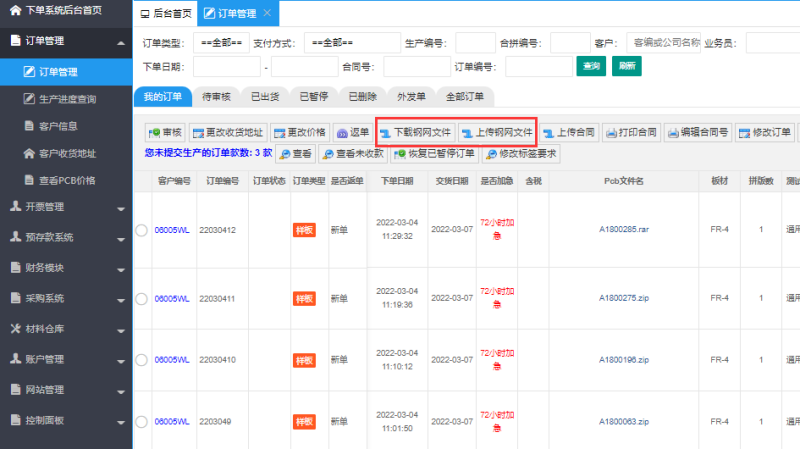
Task: Select radio button for order 22030411
Action: [x=142, y=298]
